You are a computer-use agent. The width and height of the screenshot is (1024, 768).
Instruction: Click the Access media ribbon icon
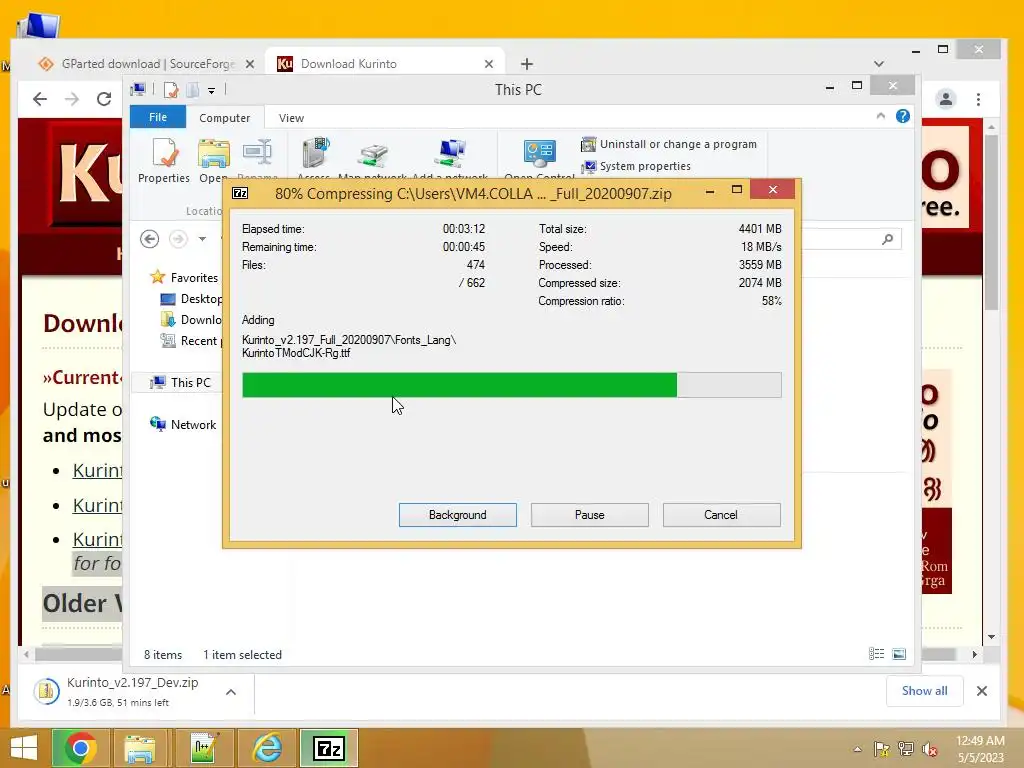[313, 159]
